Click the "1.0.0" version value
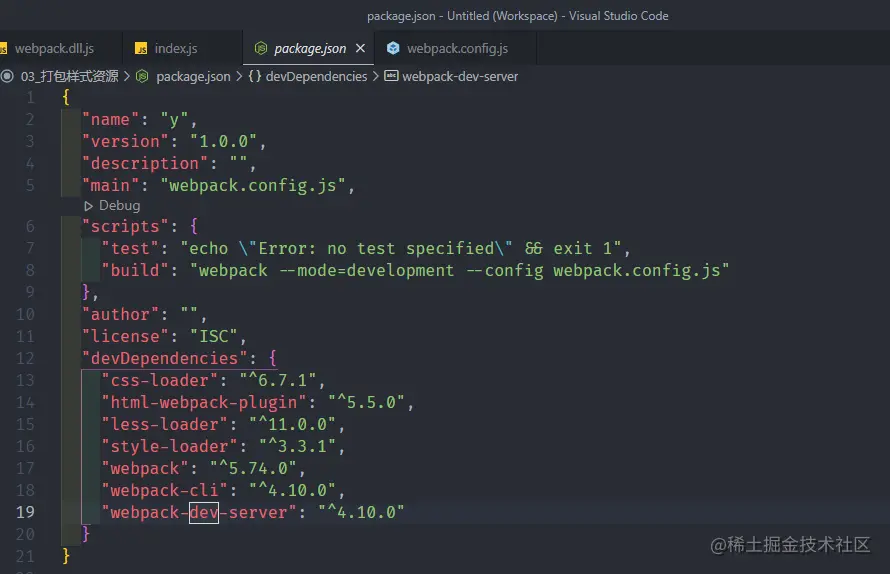Image resolution: width=890 pixels, height=574 pixels. [223, 141]
